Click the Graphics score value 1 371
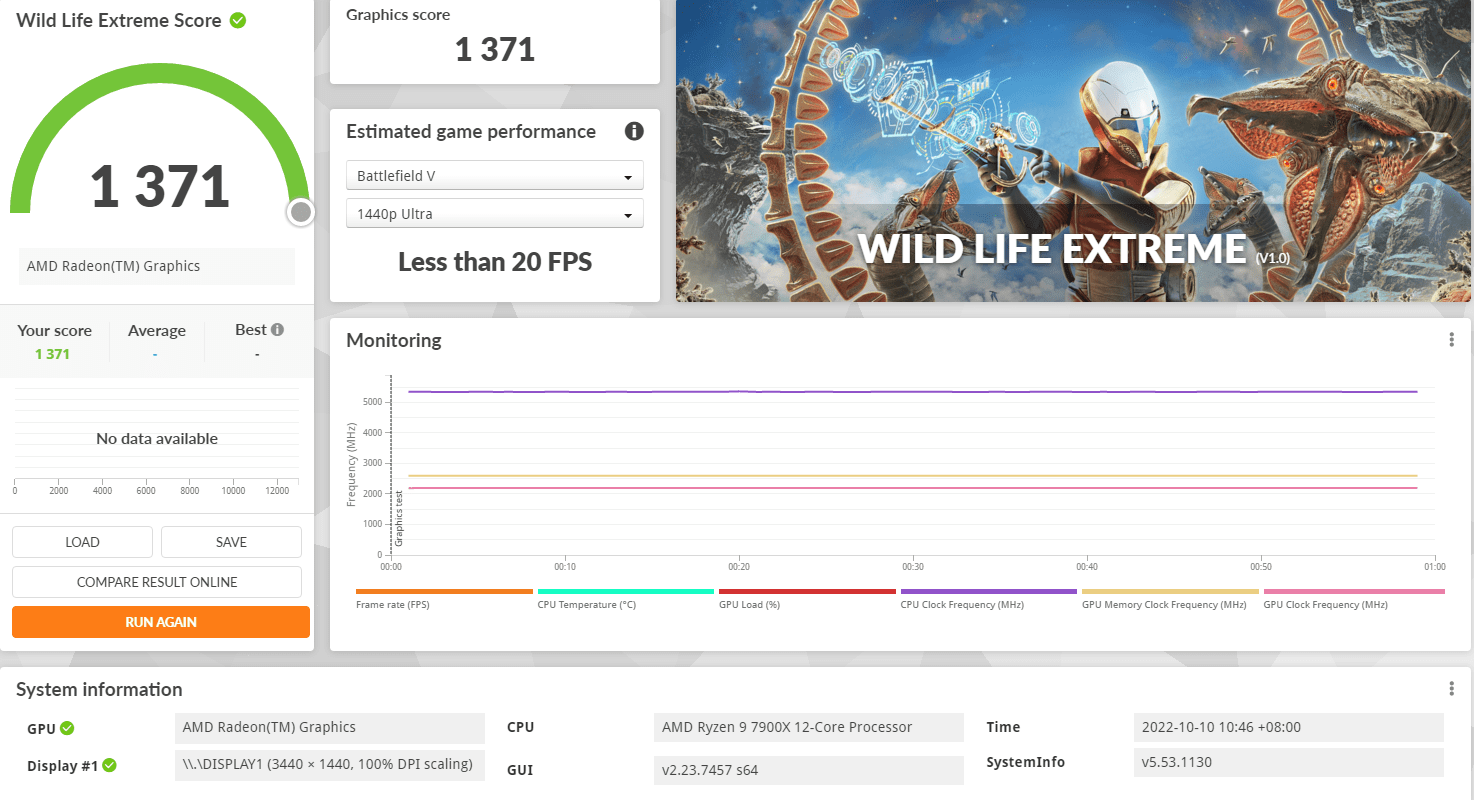The width and height of the screenshot is (1474, 800). [495, 49]
